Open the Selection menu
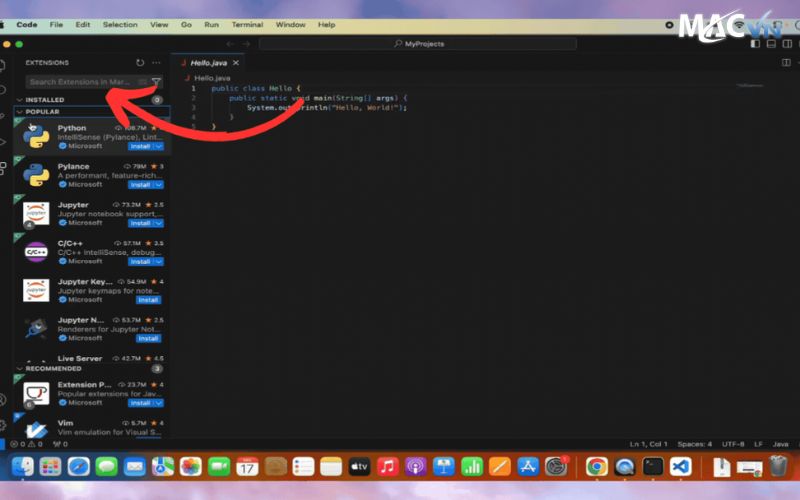The height and width of the screenshot is (500, 800). coord(120,24)
